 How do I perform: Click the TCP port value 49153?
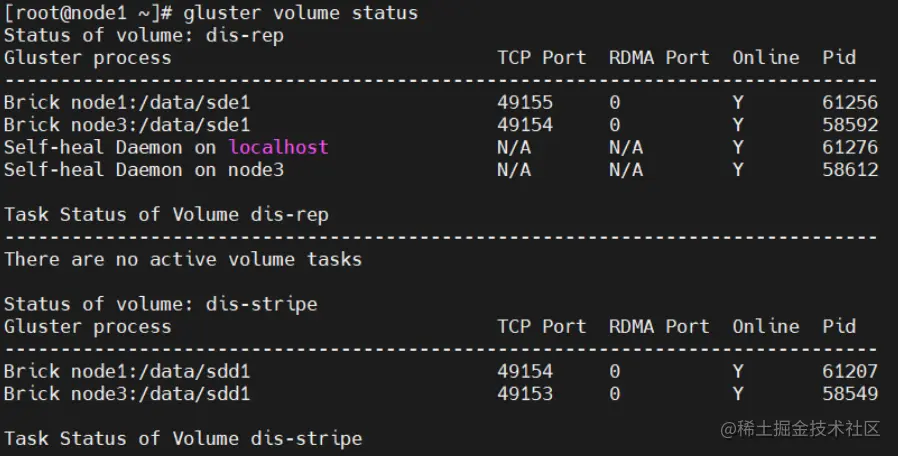(x=525, y=394)
